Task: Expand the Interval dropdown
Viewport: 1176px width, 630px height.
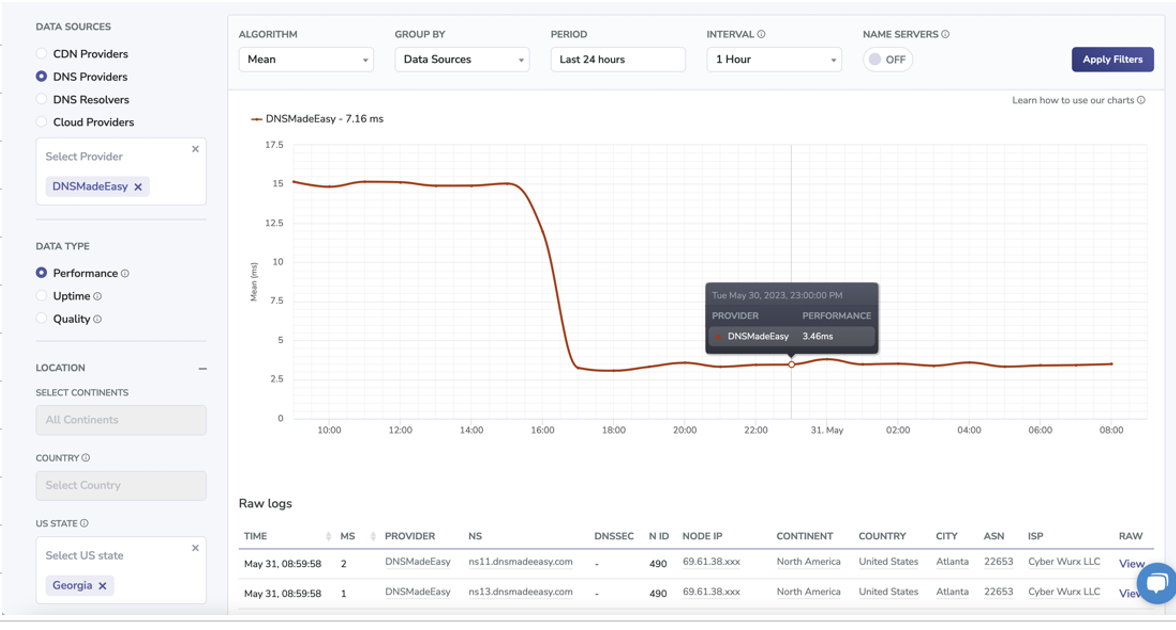Action: click(774, 60)
